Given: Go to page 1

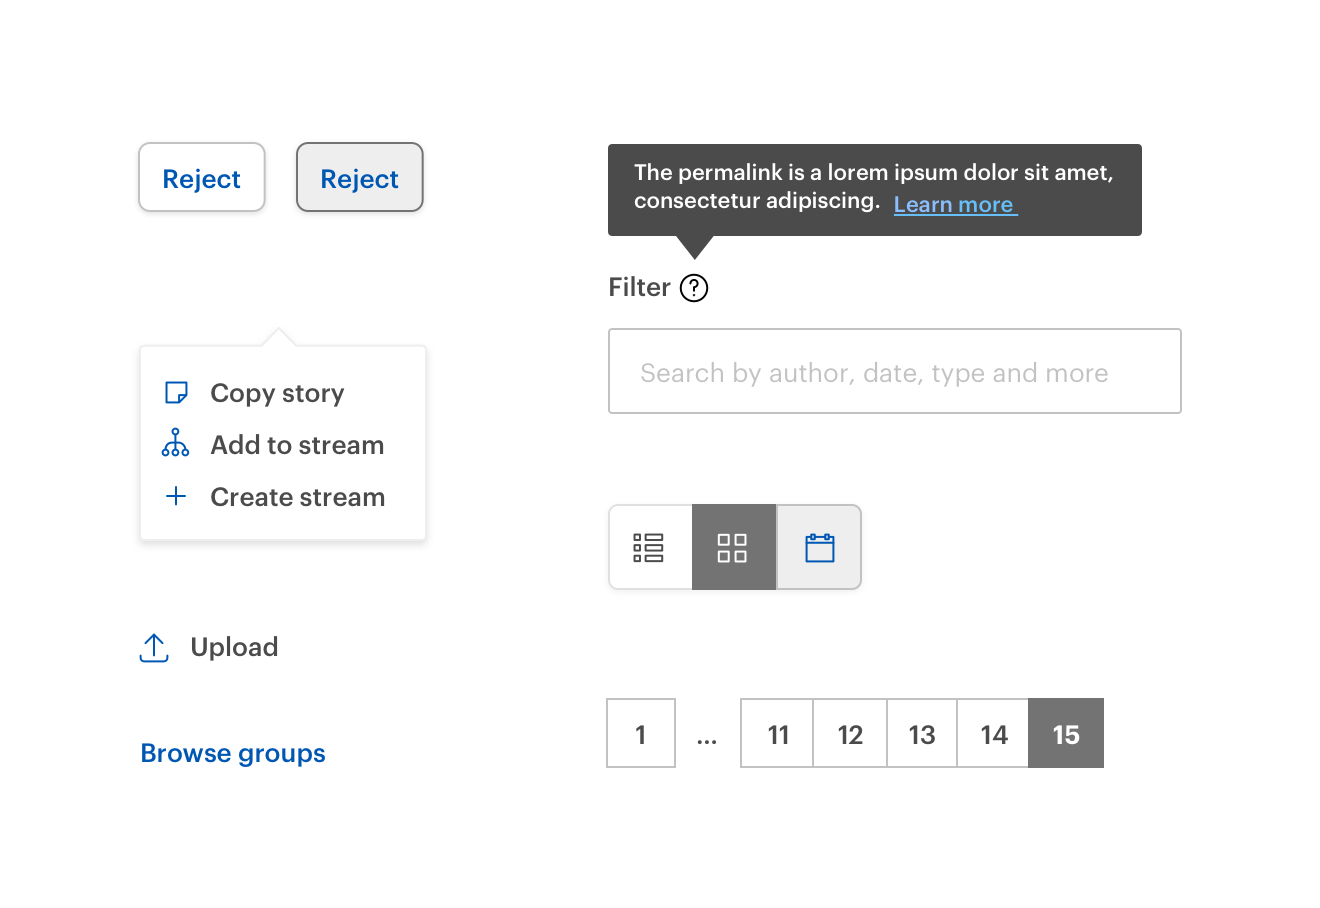Looking at the screenshot, I should [x=641, y=734].
